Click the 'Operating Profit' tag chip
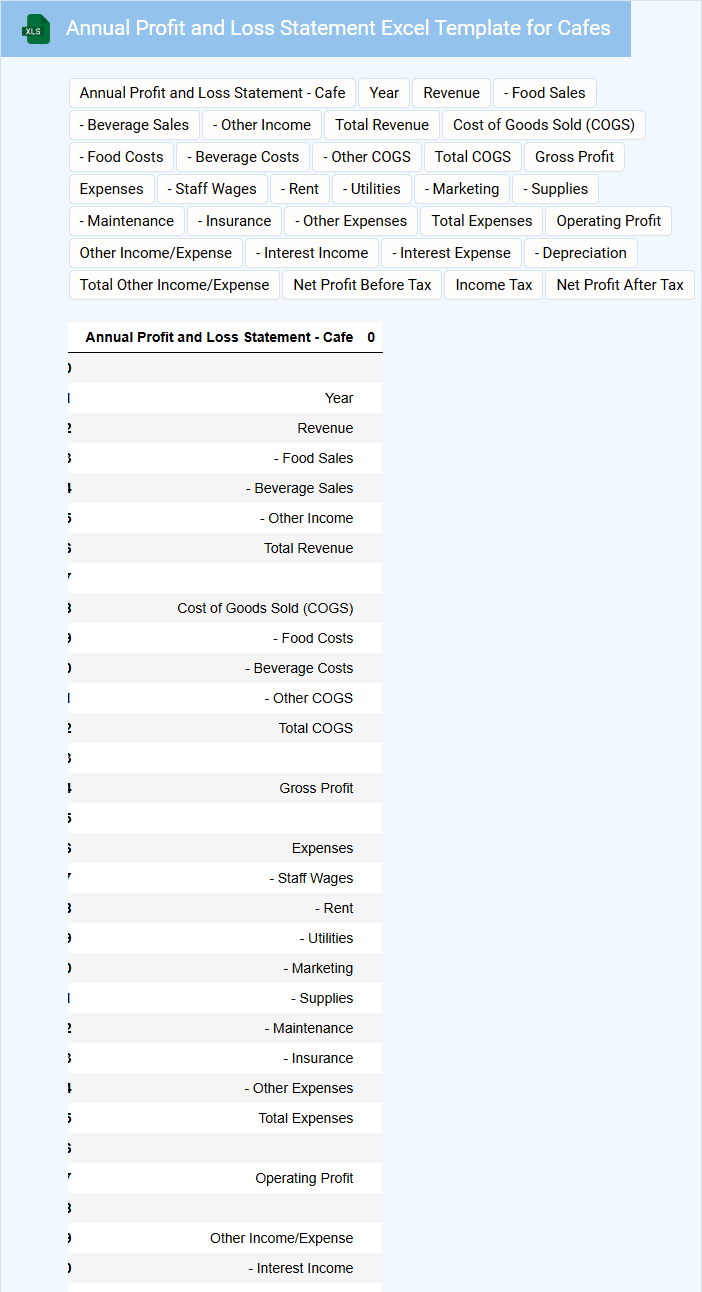Image resolution: width=702 pixels, height=1292 pixels. (609, 221)
